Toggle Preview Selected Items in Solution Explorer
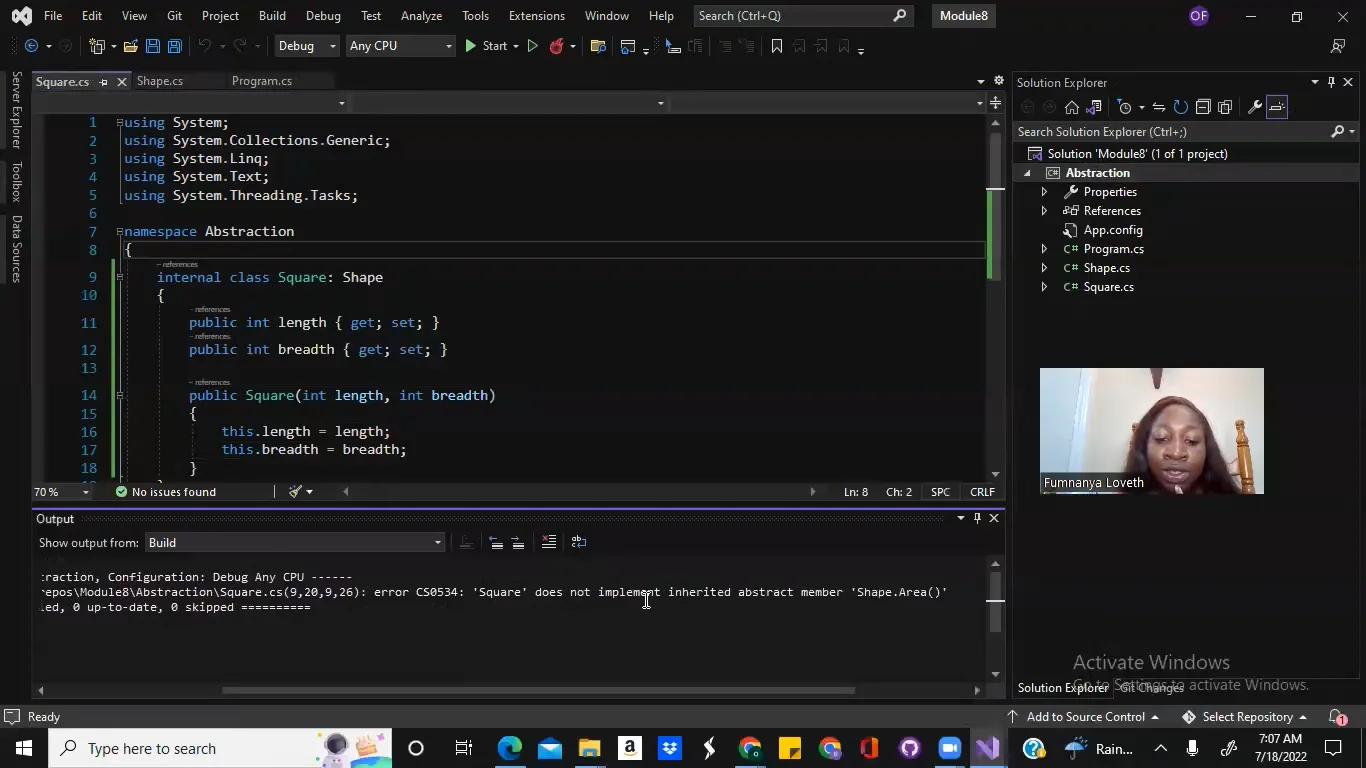This screenshot has height=768, width=1366. (x=1277, y=107)
